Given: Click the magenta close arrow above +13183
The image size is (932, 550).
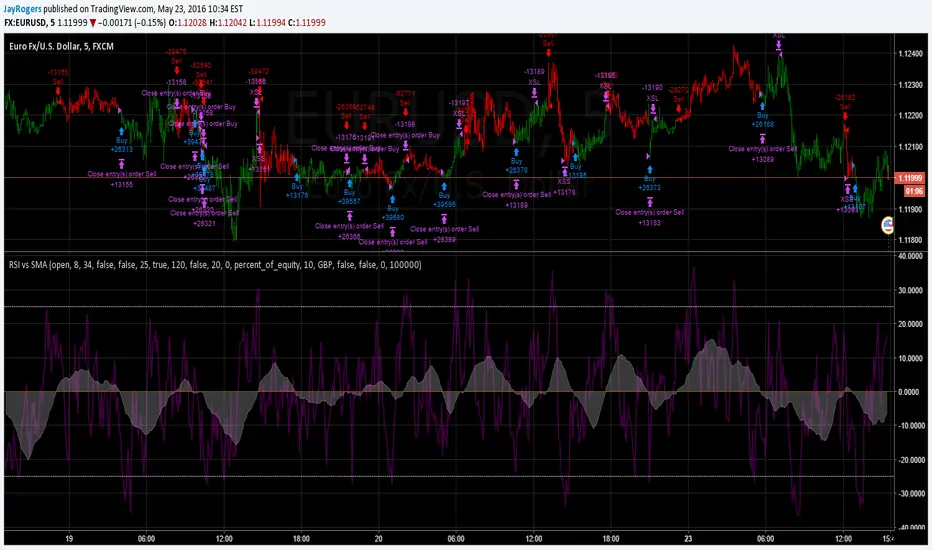Looking at the screenshot, I should [x=650, y=203].
